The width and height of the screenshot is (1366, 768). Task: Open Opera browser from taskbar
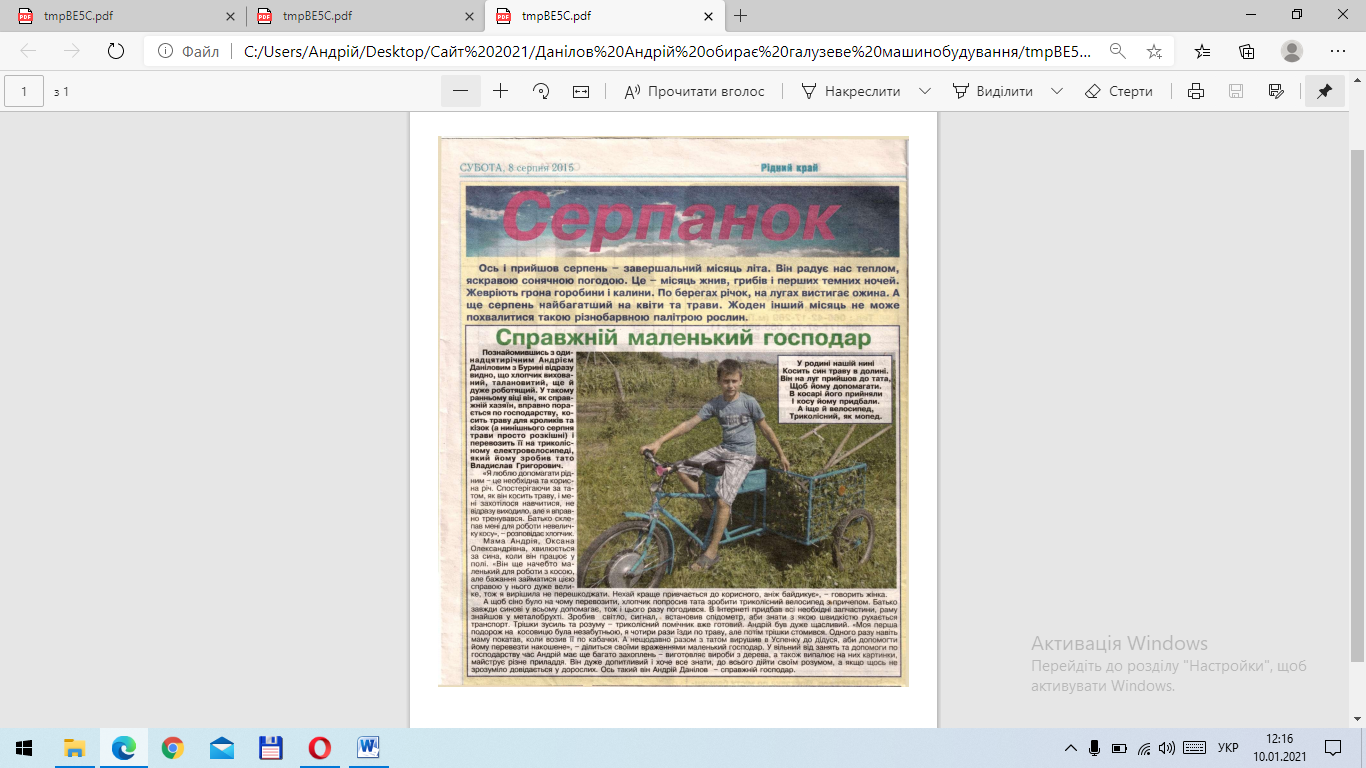coord(319,747)
